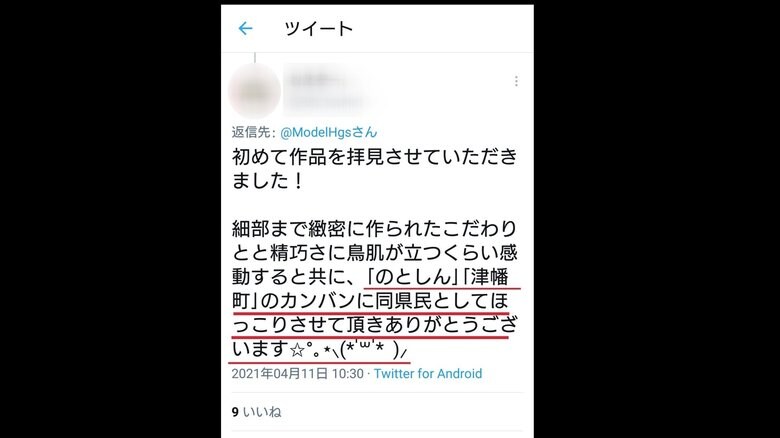The width and height of the screenshot is (780, 438).
Task: Tap the thread connector line above the avatar
Action: tap(255, 58)
